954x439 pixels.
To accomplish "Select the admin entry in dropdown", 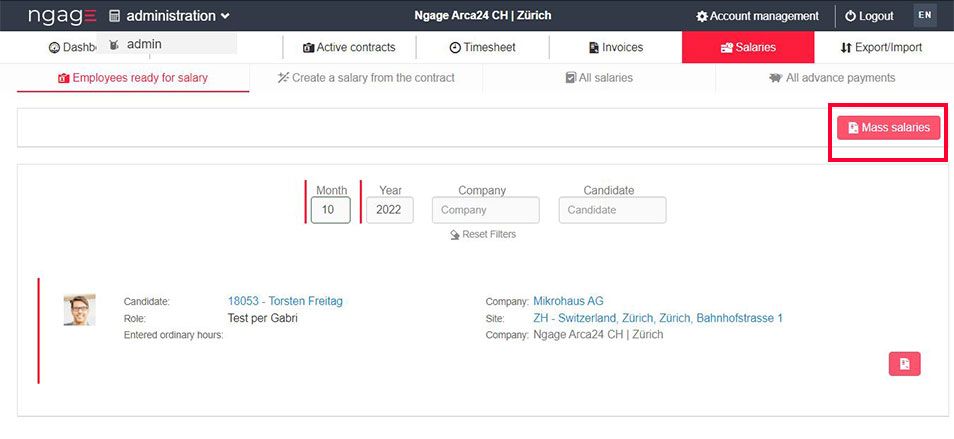I will pos(166,44).
